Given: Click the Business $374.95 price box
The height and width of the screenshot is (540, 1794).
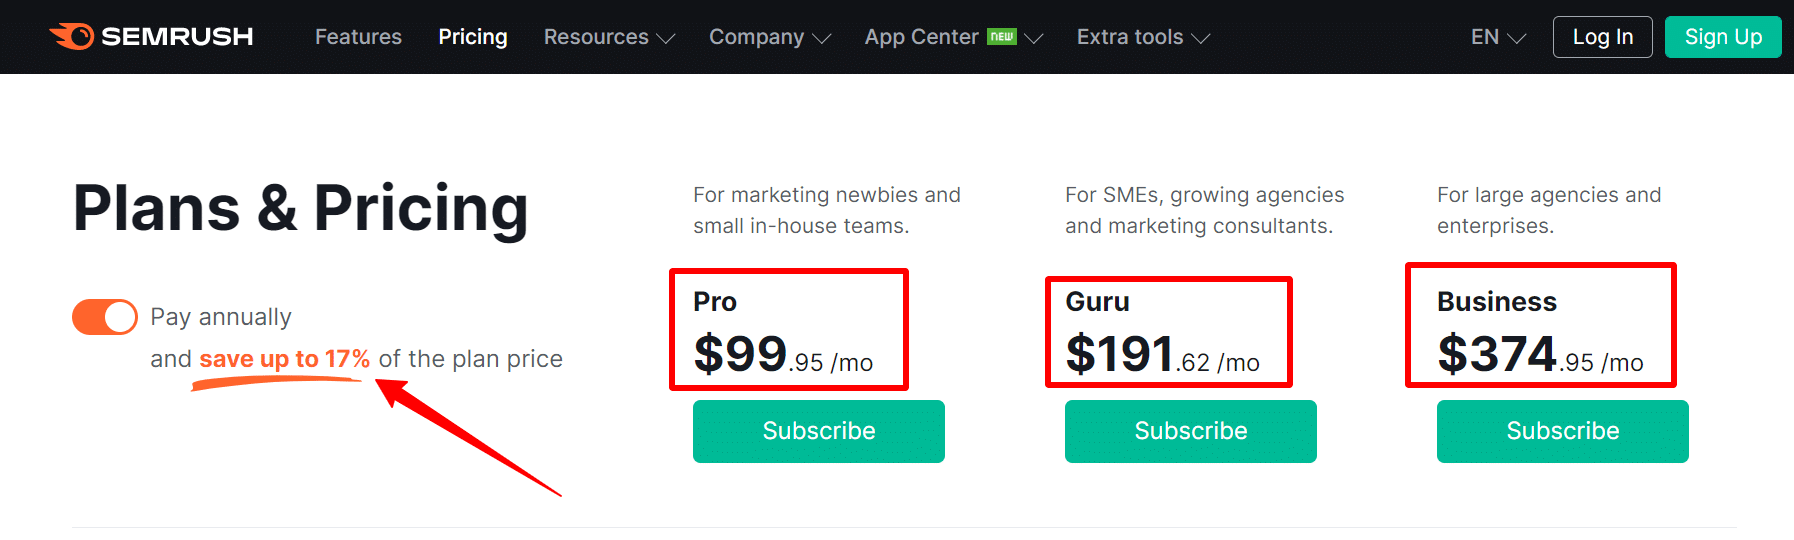Looking at the screenshot, I should tap(1541, 325).
